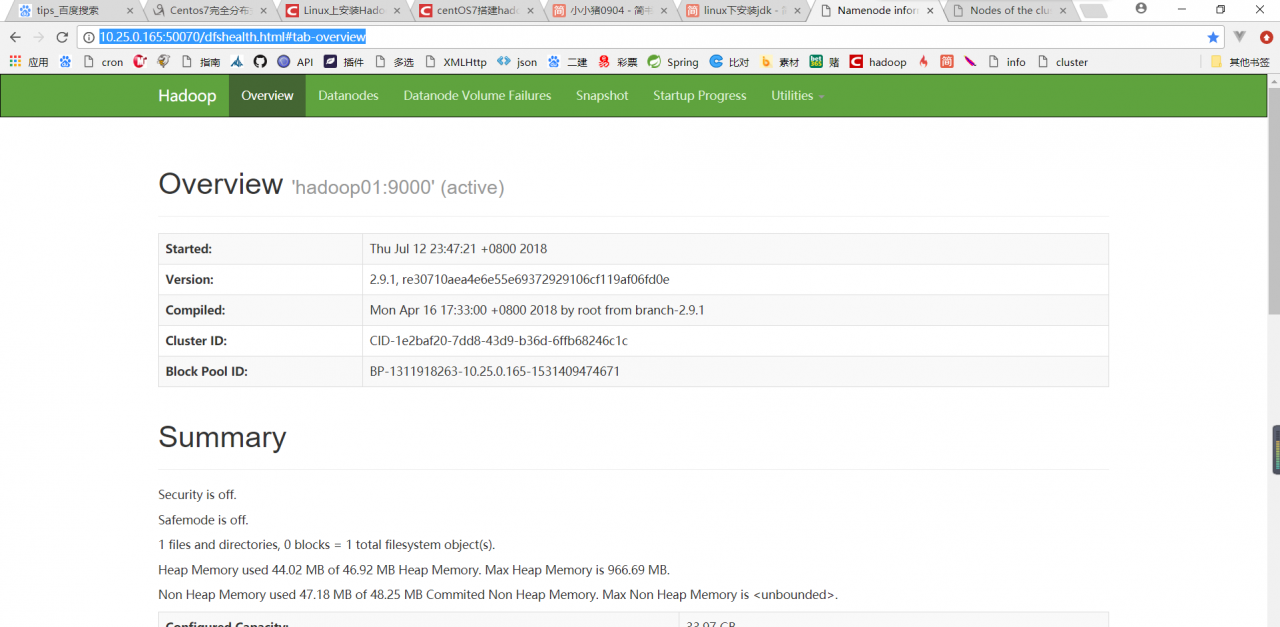This screenshot has width=1280, height=627.
Task: Open the 其他书签 bookmarks folder
Action: 1240,62
